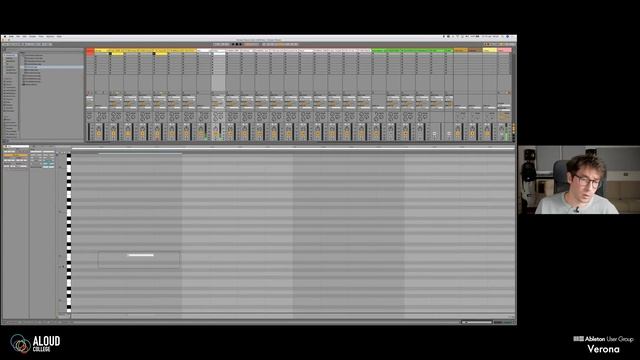Select the brown return track header
Screen dimensions: 640x360
(x=475, y=50)
